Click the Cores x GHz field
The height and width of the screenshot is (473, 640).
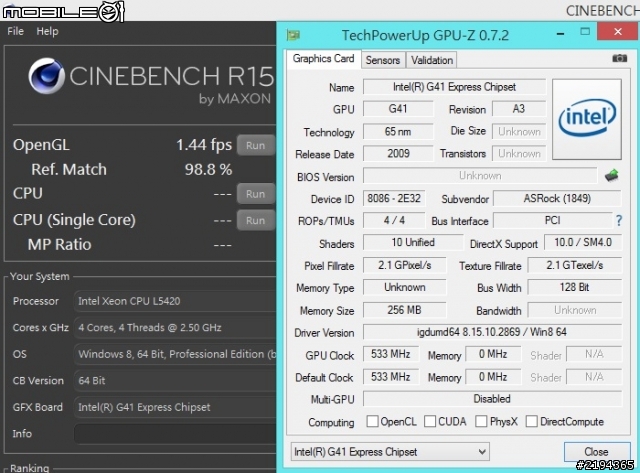tap(175, 328)
